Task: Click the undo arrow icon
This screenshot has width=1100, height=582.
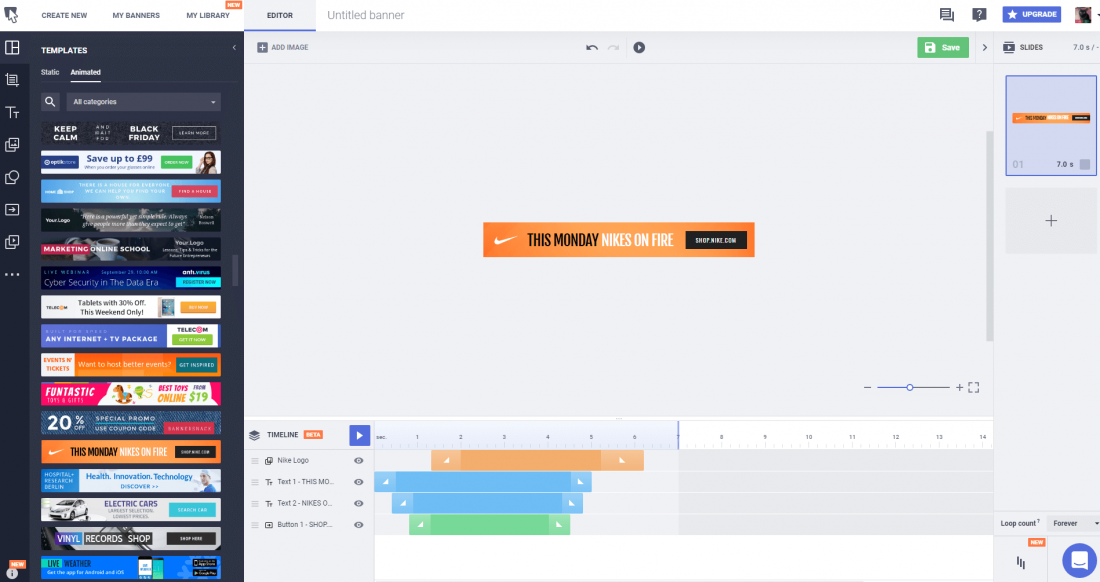Action: pyautogui.click(x=592, y=48)
